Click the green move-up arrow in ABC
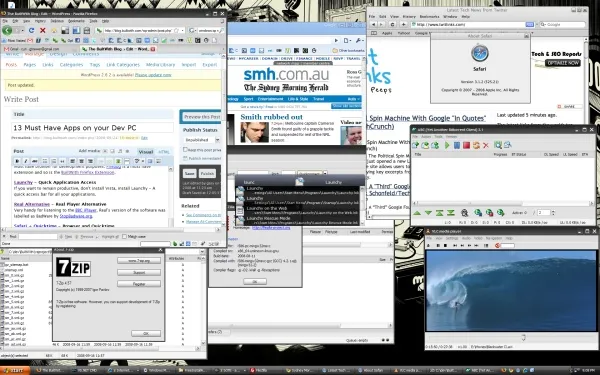Screen dimensions: 600x375 point(417,213)
